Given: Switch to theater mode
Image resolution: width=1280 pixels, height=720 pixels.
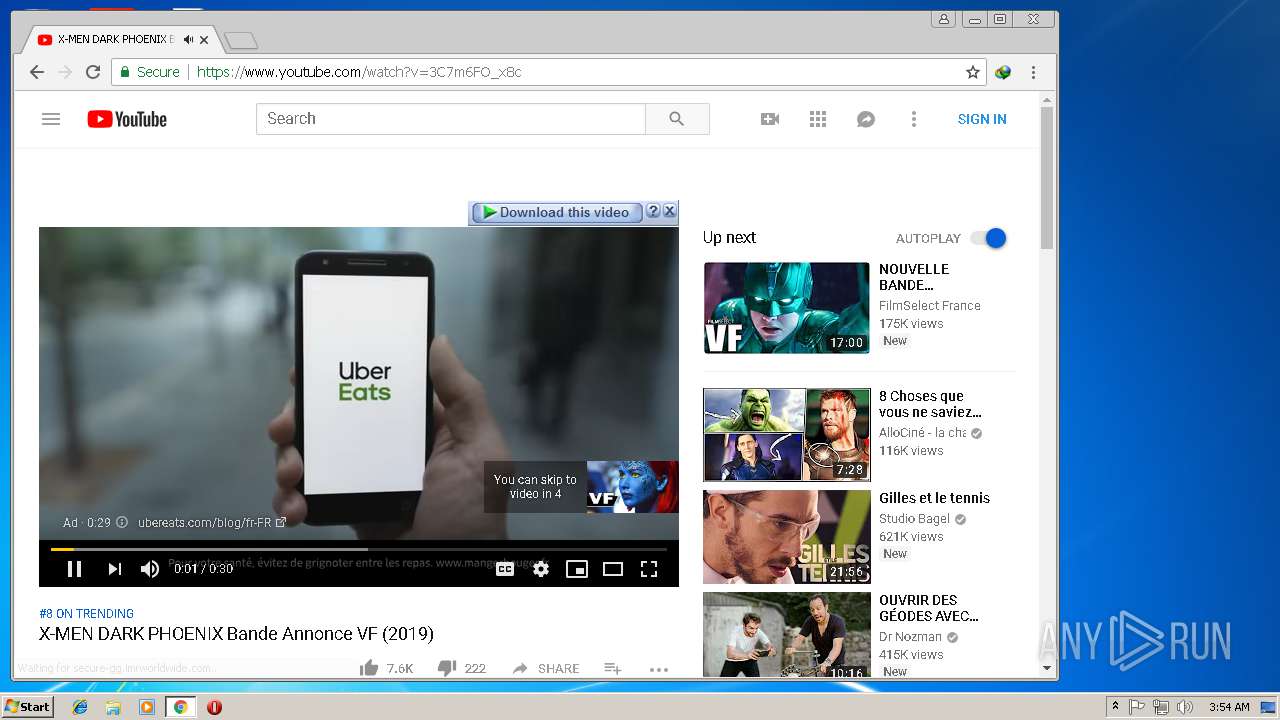Looking at the screenshot, I should click(x=613, y=569).
